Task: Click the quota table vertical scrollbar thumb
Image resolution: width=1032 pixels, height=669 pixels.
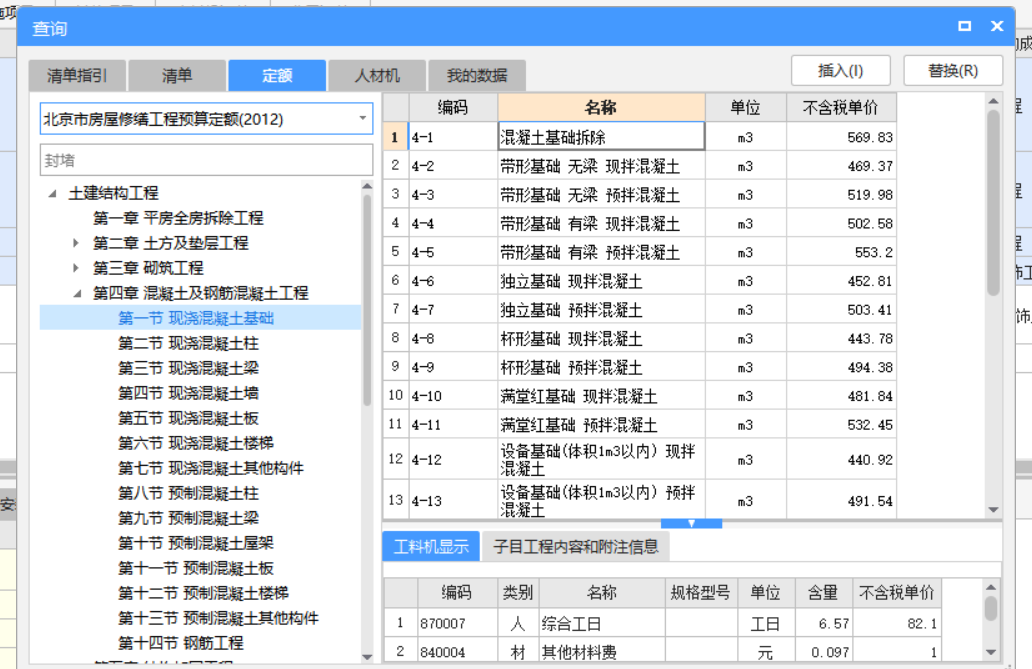Action: pos(993,202)
